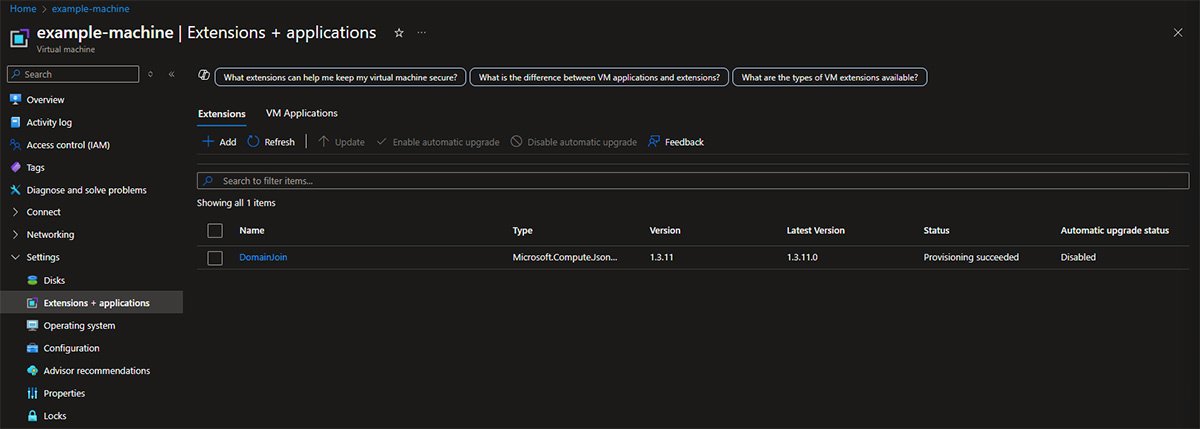Check the select-all checkbox in table header
The width and height of the screenshot is (1200, 429).
[215, 231]
